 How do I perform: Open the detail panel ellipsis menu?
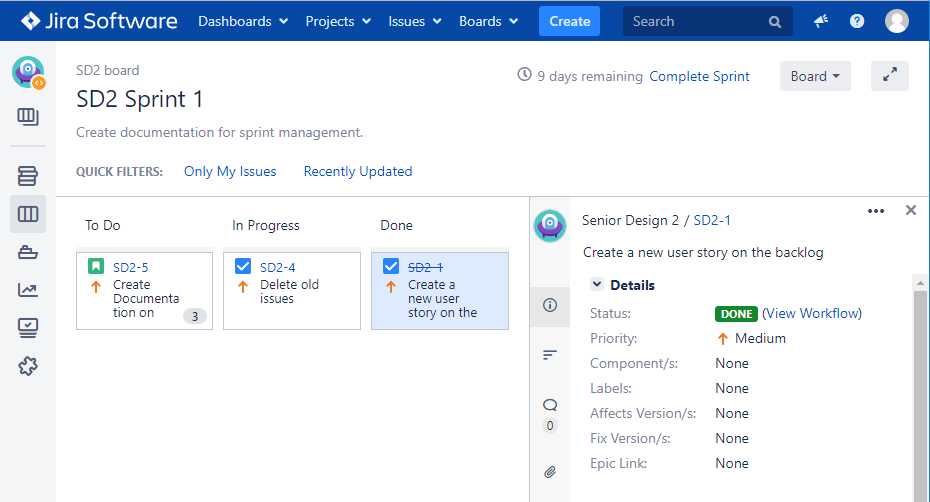[x=876, y=211]
